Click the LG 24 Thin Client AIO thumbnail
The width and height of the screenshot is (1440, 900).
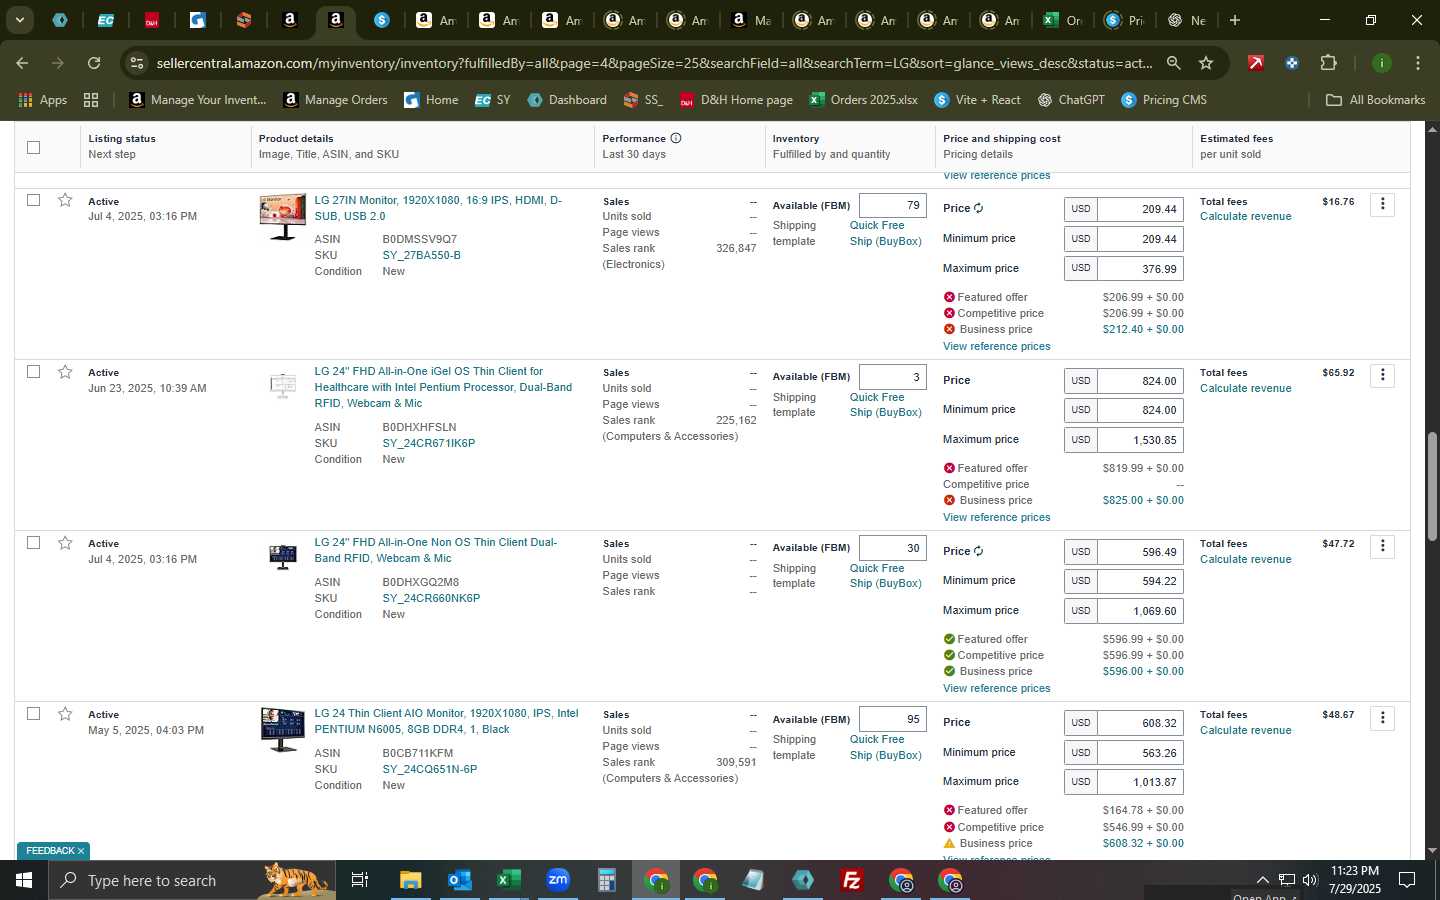283,729
